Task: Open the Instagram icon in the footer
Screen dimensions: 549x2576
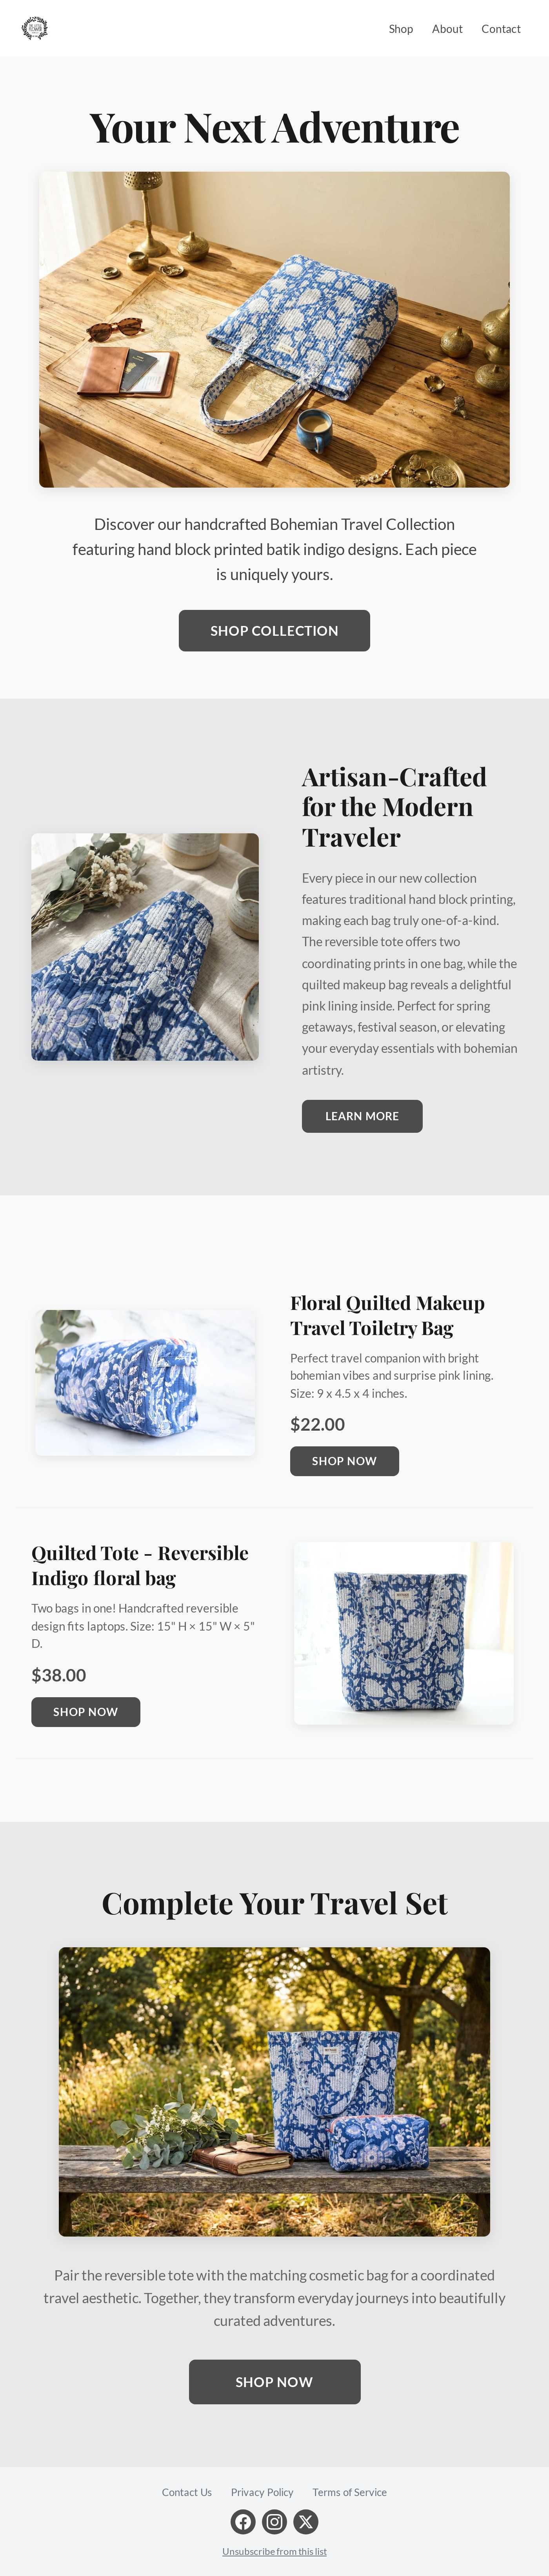Action: [274, 2521]
